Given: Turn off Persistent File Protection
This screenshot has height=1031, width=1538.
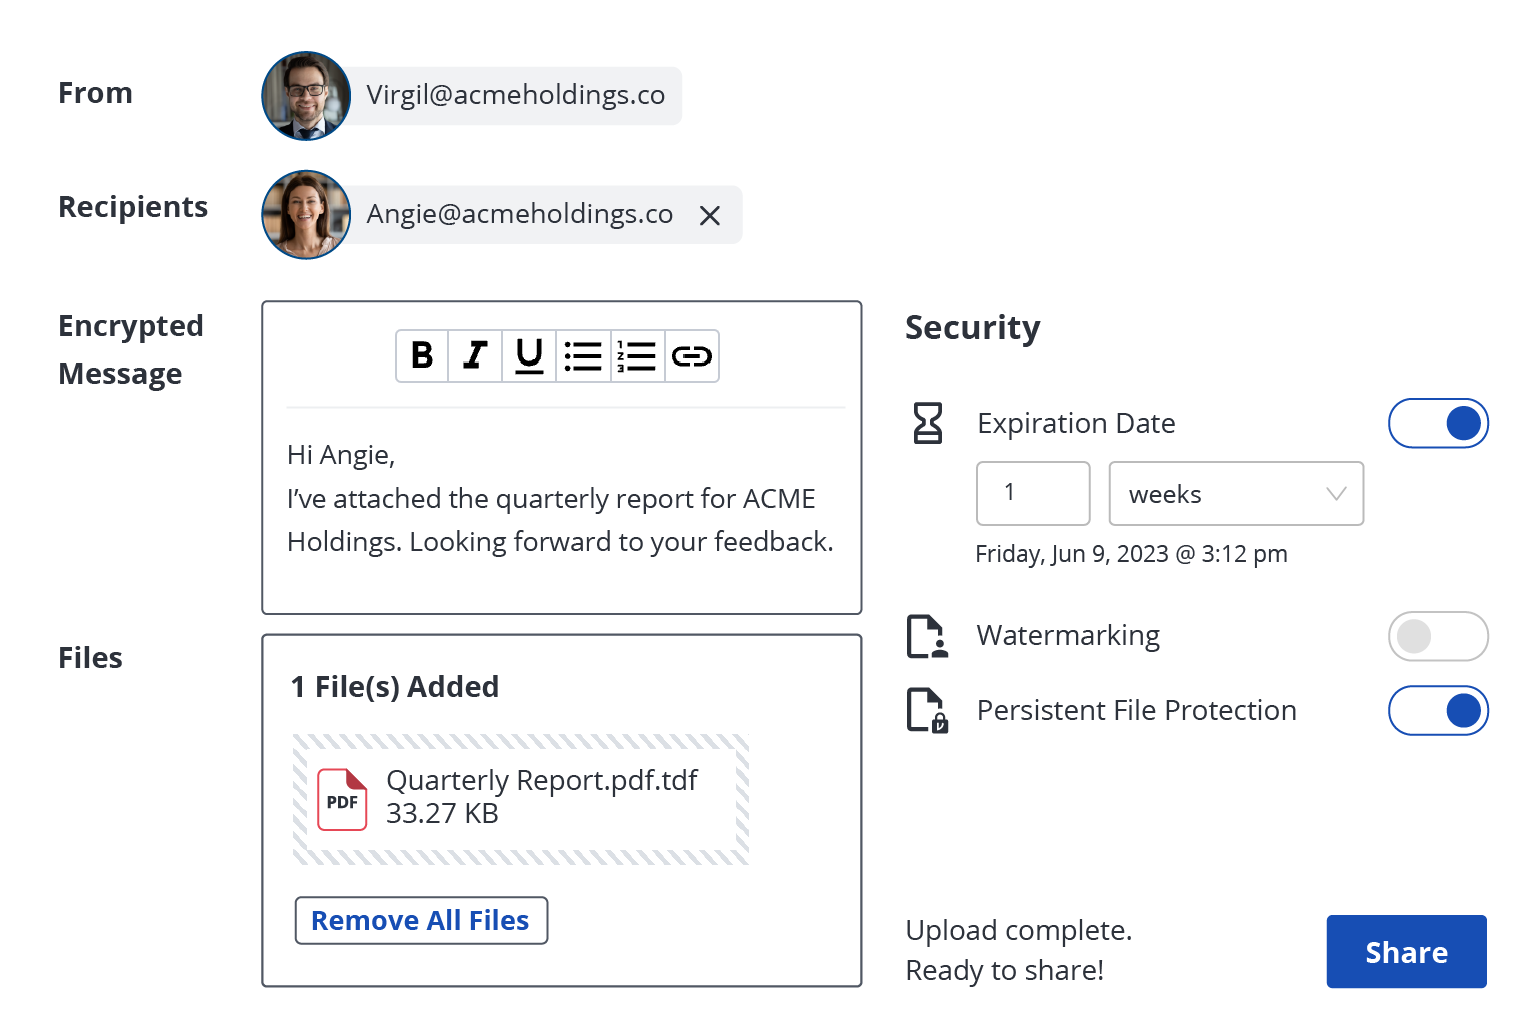Looking at the screenshot, I should pos(1437,711).
